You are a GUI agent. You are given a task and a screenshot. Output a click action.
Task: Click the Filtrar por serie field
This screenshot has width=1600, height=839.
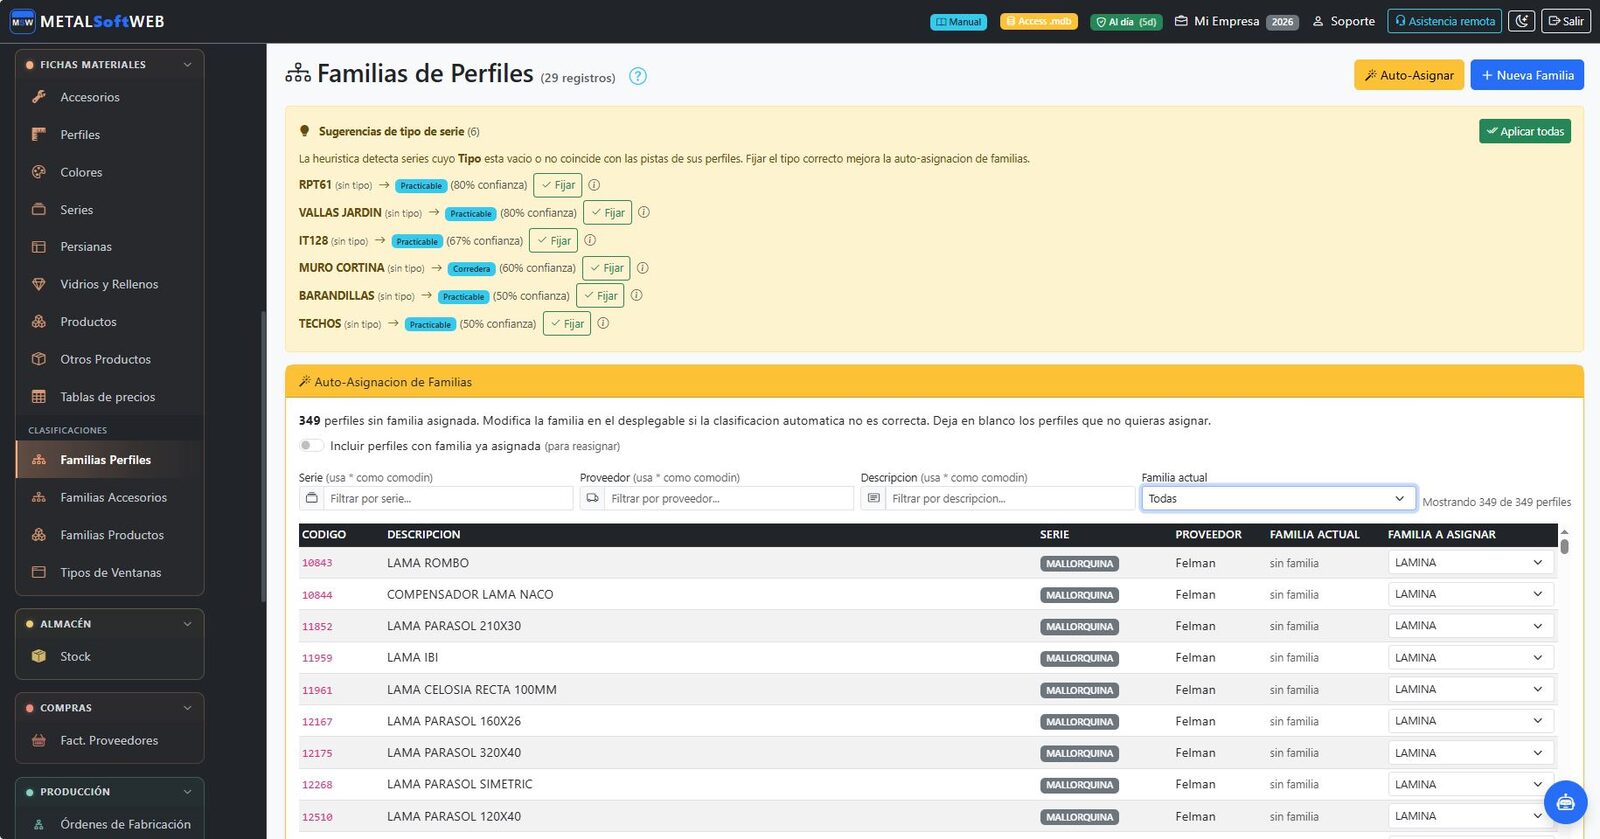tap(448, 499)
